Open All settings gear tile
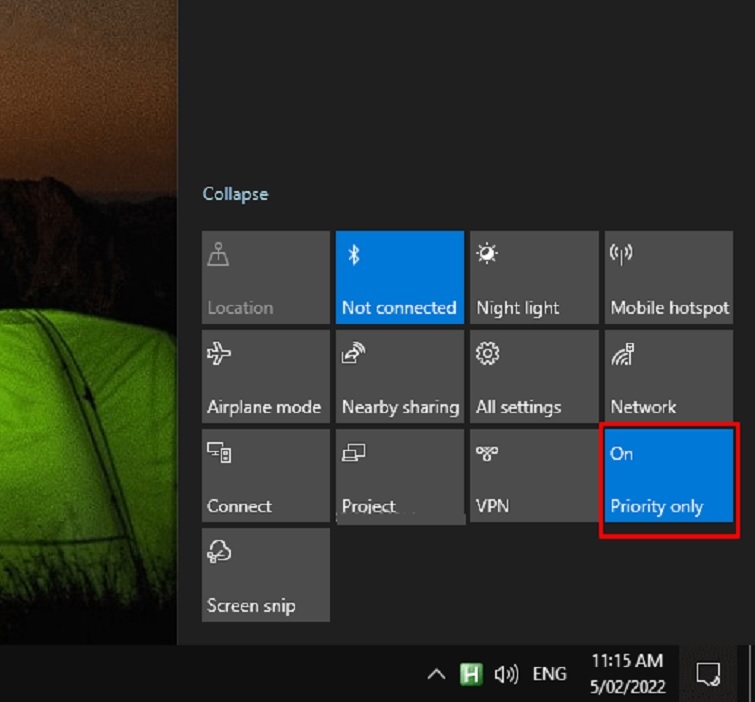The height and width of the screenshot is (702, 755). tap(533, 376)
